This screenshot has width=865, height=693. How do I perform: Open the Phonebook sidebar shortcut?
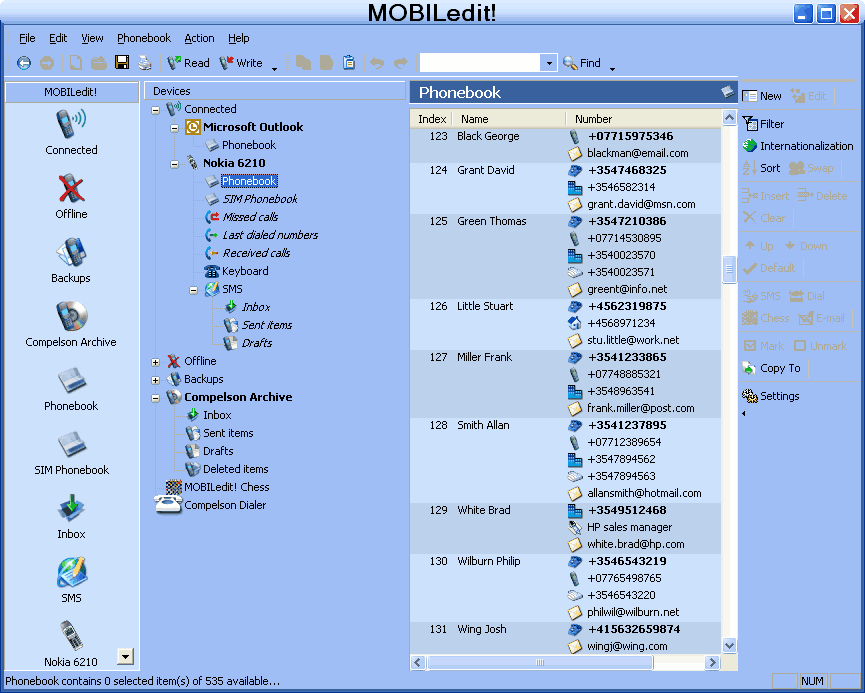(71, 388)
